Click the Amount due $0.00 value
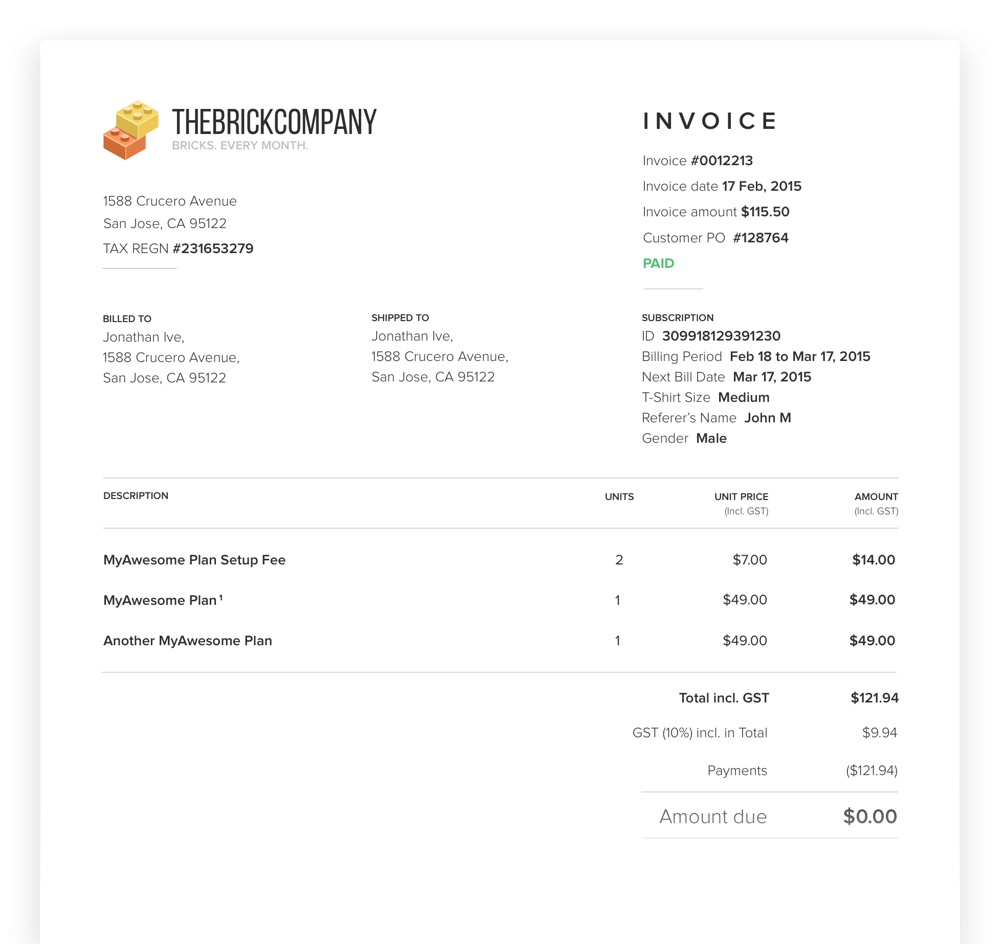The image size is (1000, 944). tap(870, 816)
